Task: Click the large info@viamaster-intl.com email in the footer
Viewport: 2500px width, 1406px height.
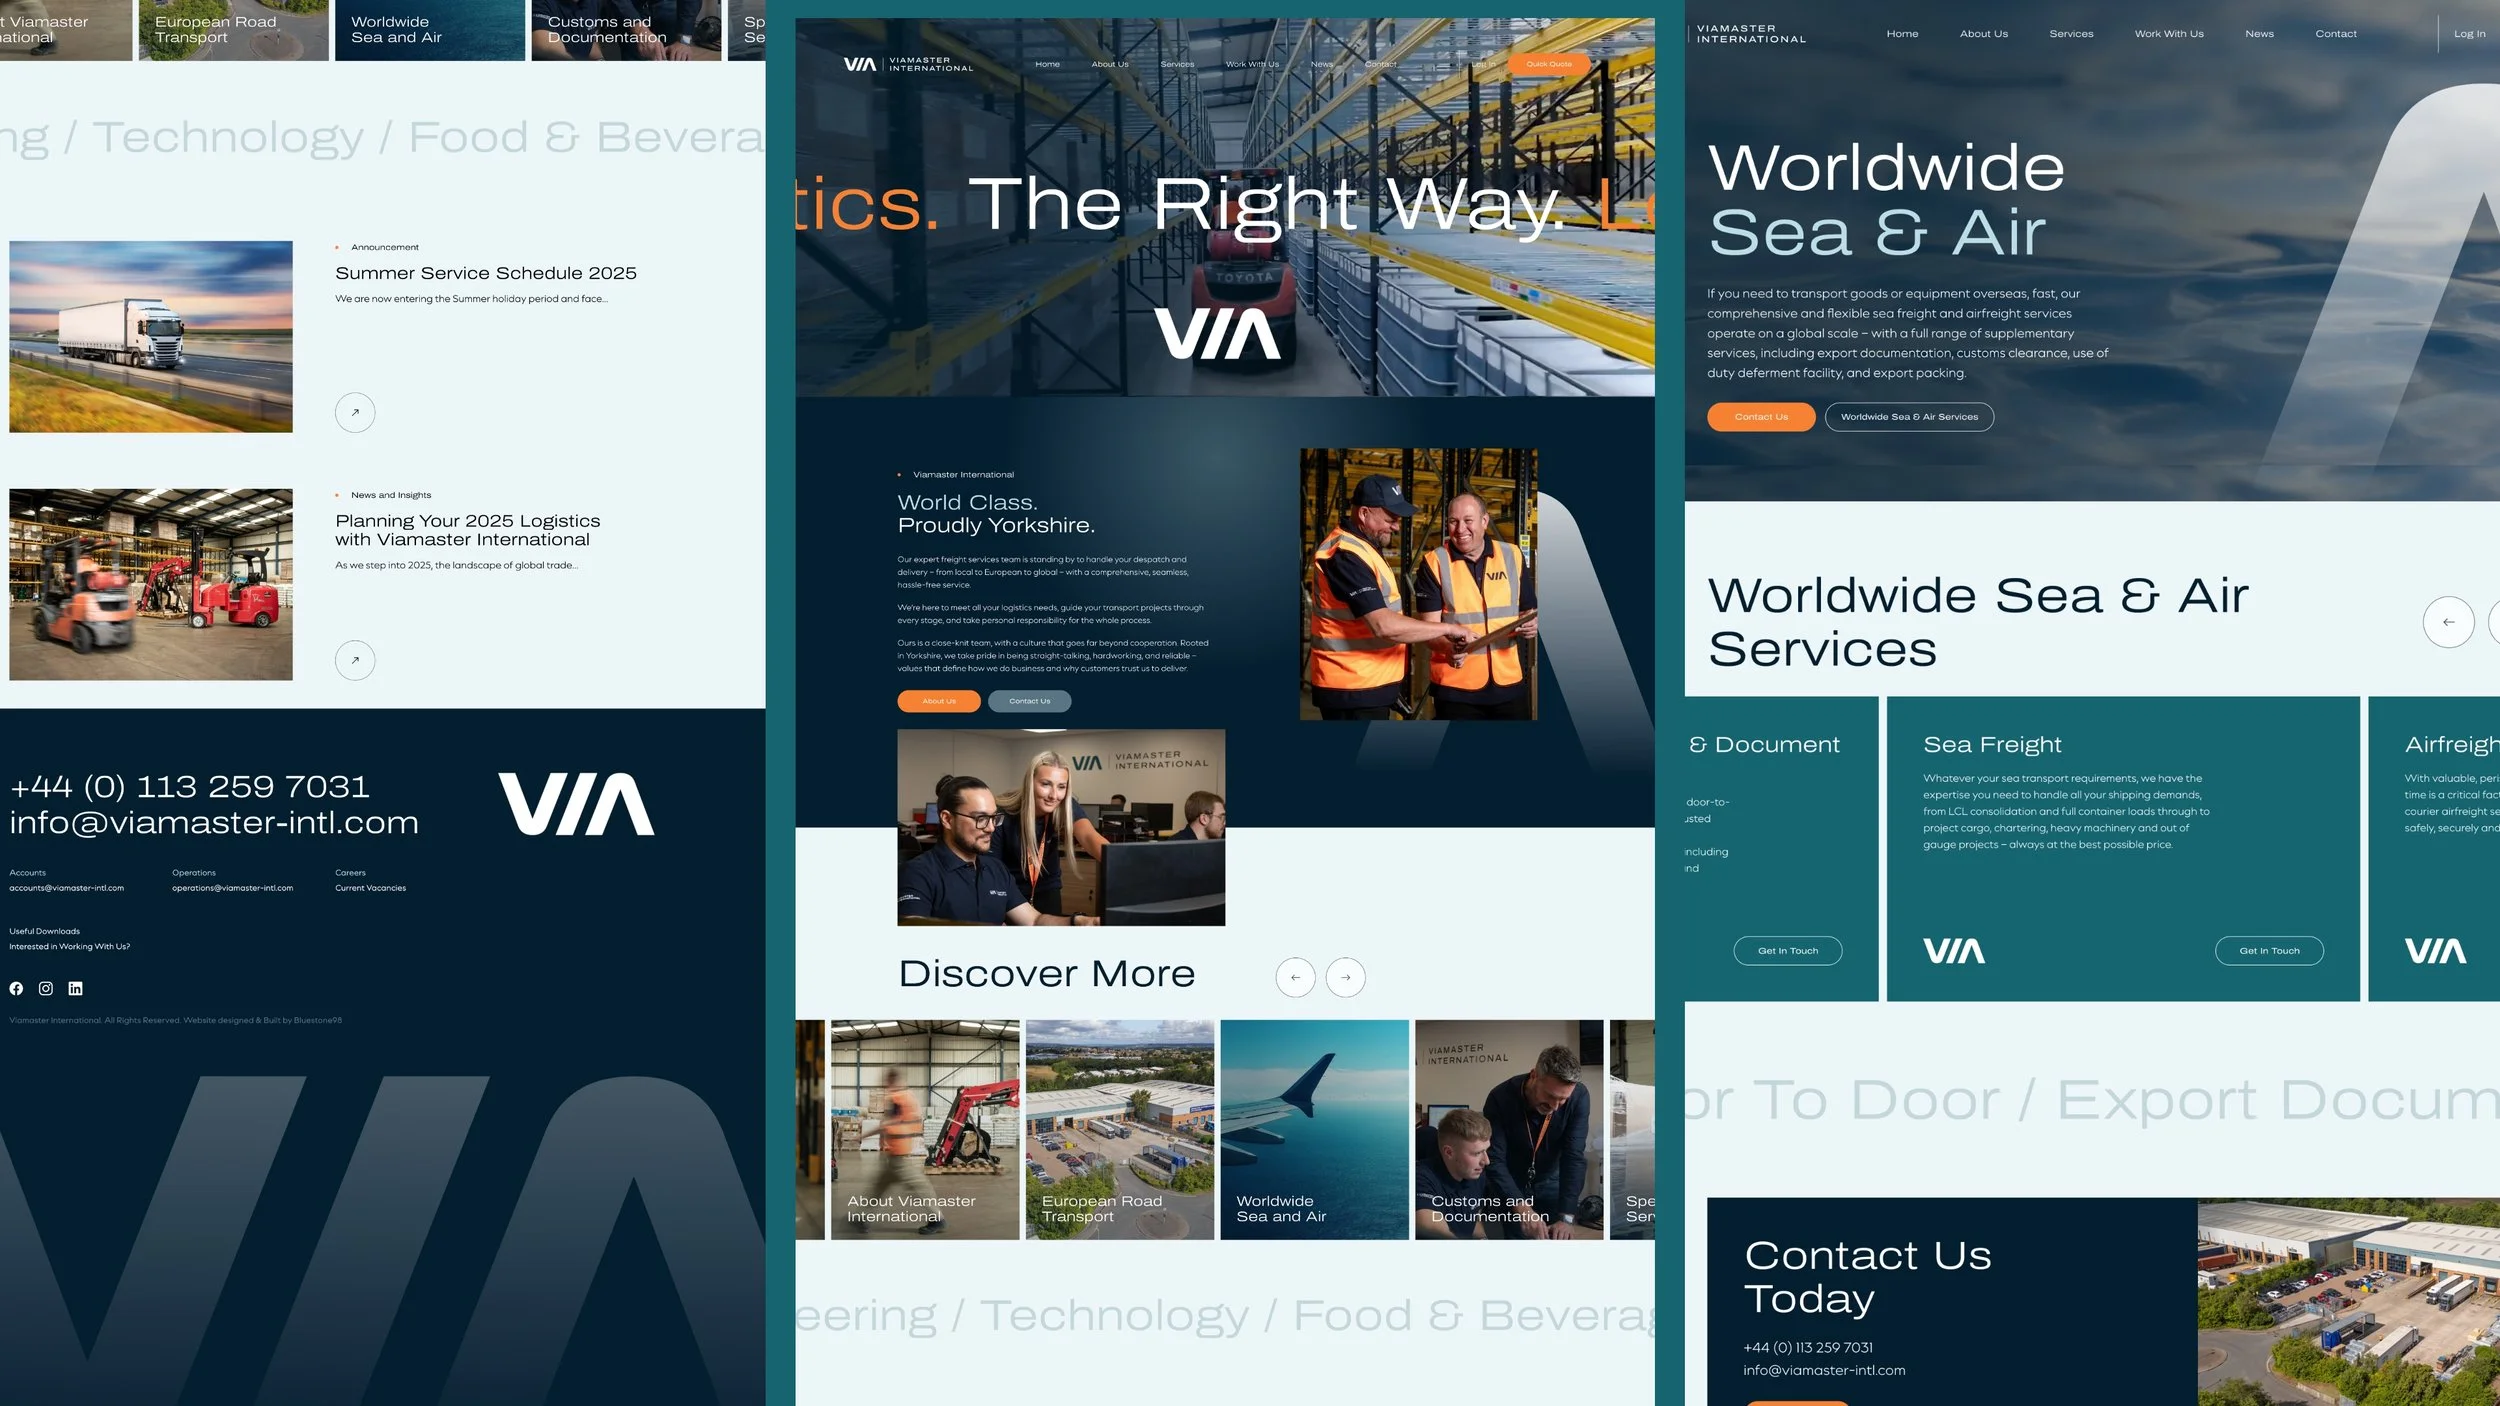Action: 214,823
